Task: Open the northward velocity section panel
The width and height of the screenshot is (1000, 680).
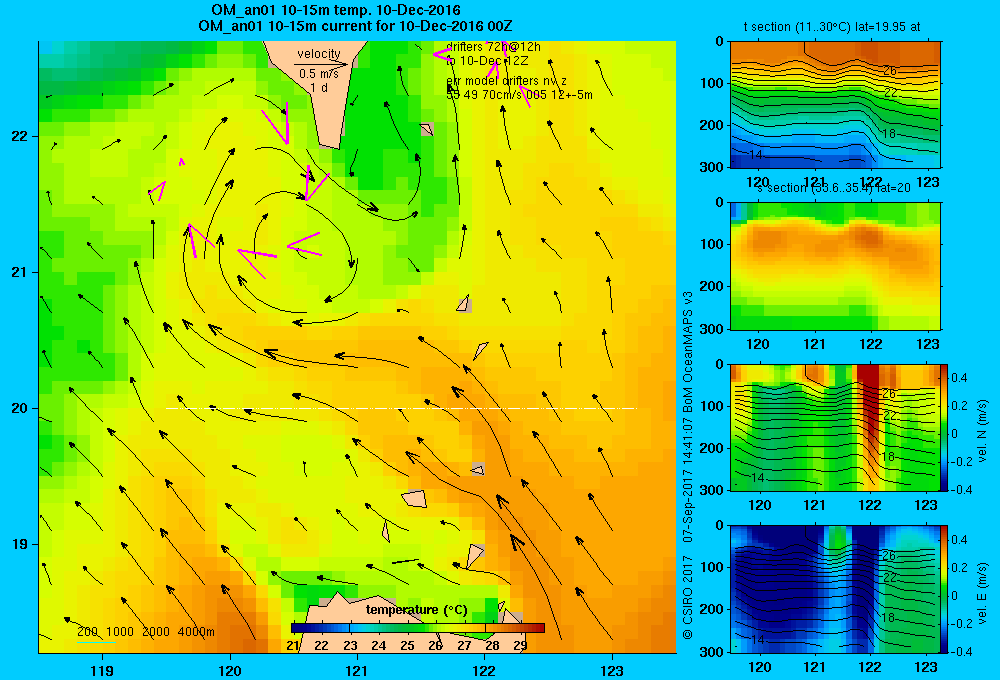Action: (835, 427)
